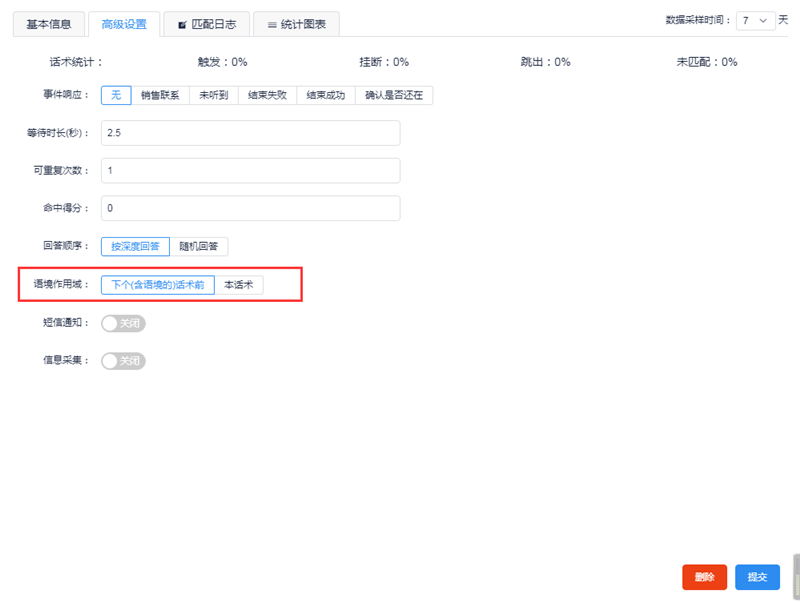Switch to the 基本信息 tab
Screen dimensions: 800x602
[x=47, y=24]
